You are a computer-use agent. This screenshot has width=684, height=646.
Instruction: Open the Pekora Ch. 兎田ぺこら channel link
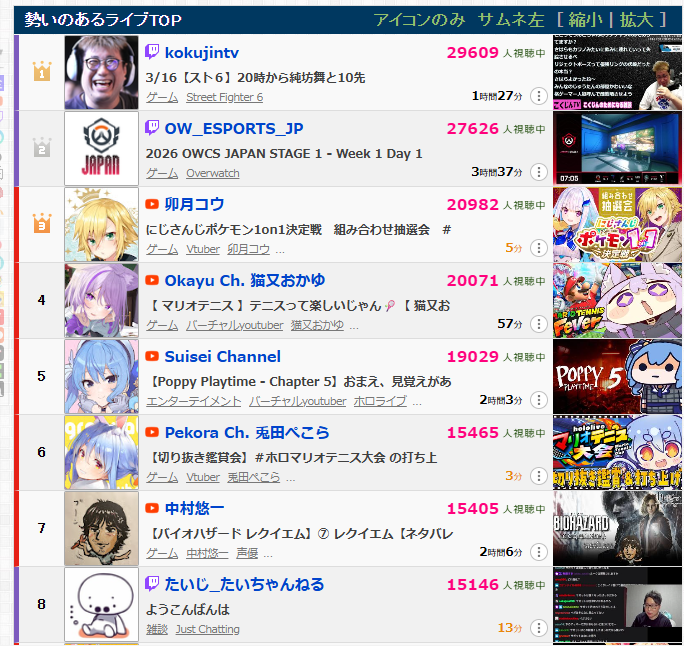pyautogui.click(x=247, y=432)
